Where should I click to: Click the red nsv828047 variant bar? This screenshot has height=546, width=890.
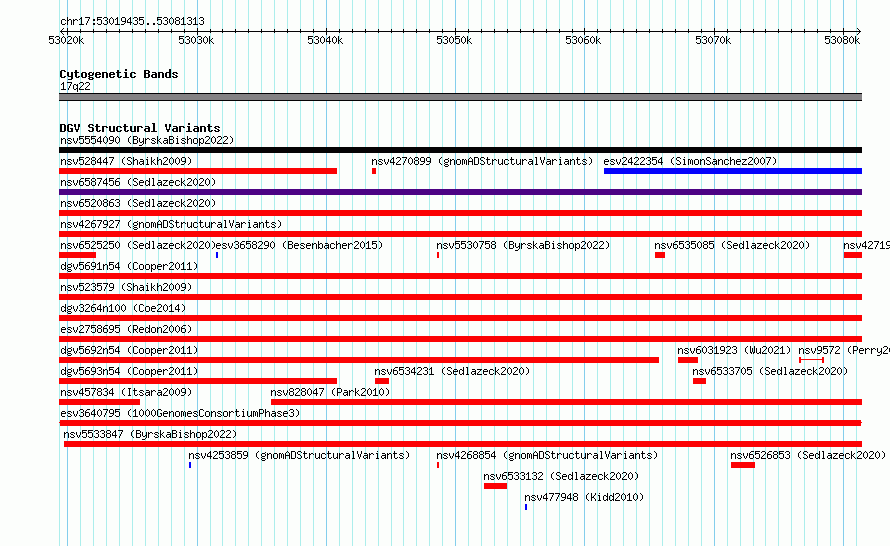(566, 402)
